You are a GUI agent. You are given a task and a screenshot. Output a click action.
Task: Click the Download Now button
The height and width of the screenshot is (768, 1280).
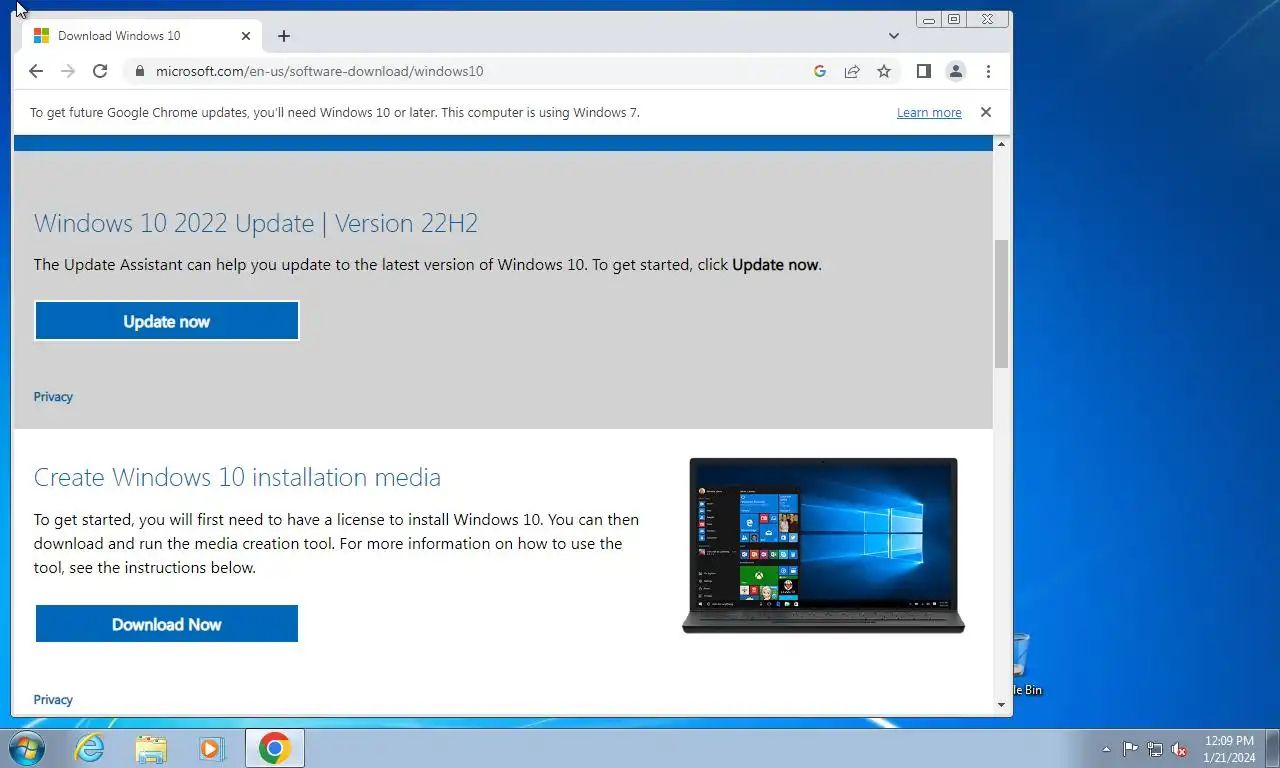[167, 624]
